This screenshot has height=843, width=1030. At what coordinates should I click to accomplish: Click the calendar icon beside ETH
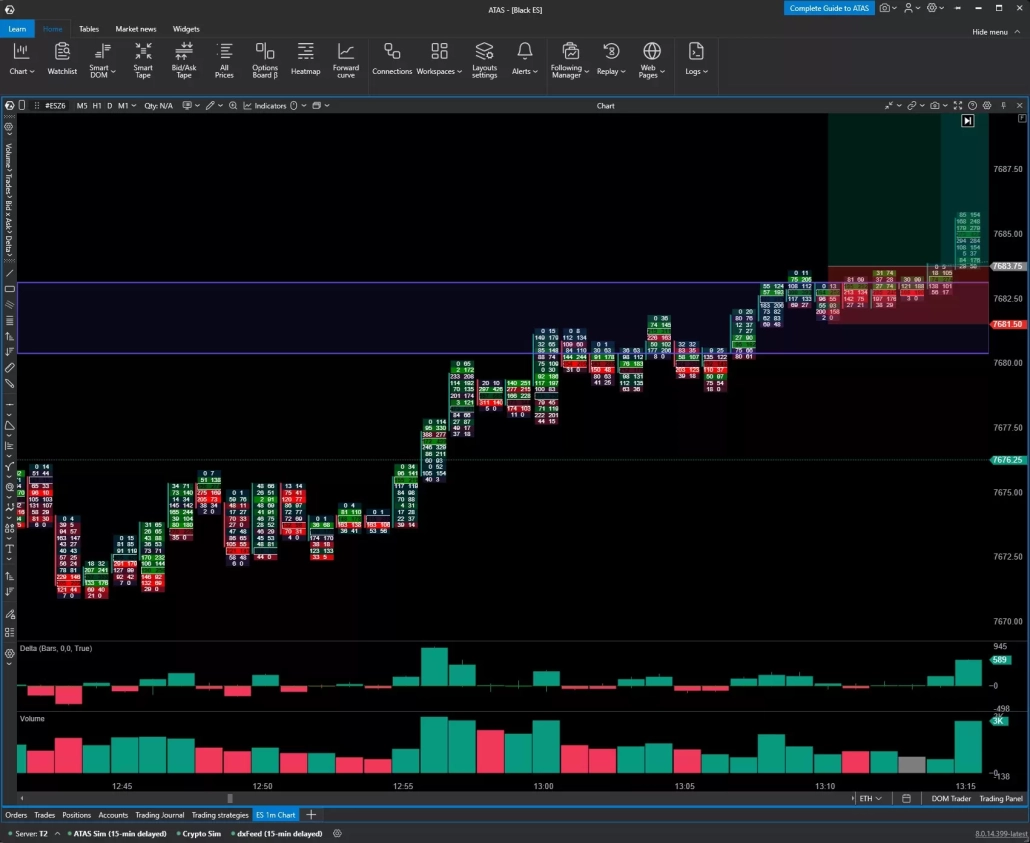907,798
